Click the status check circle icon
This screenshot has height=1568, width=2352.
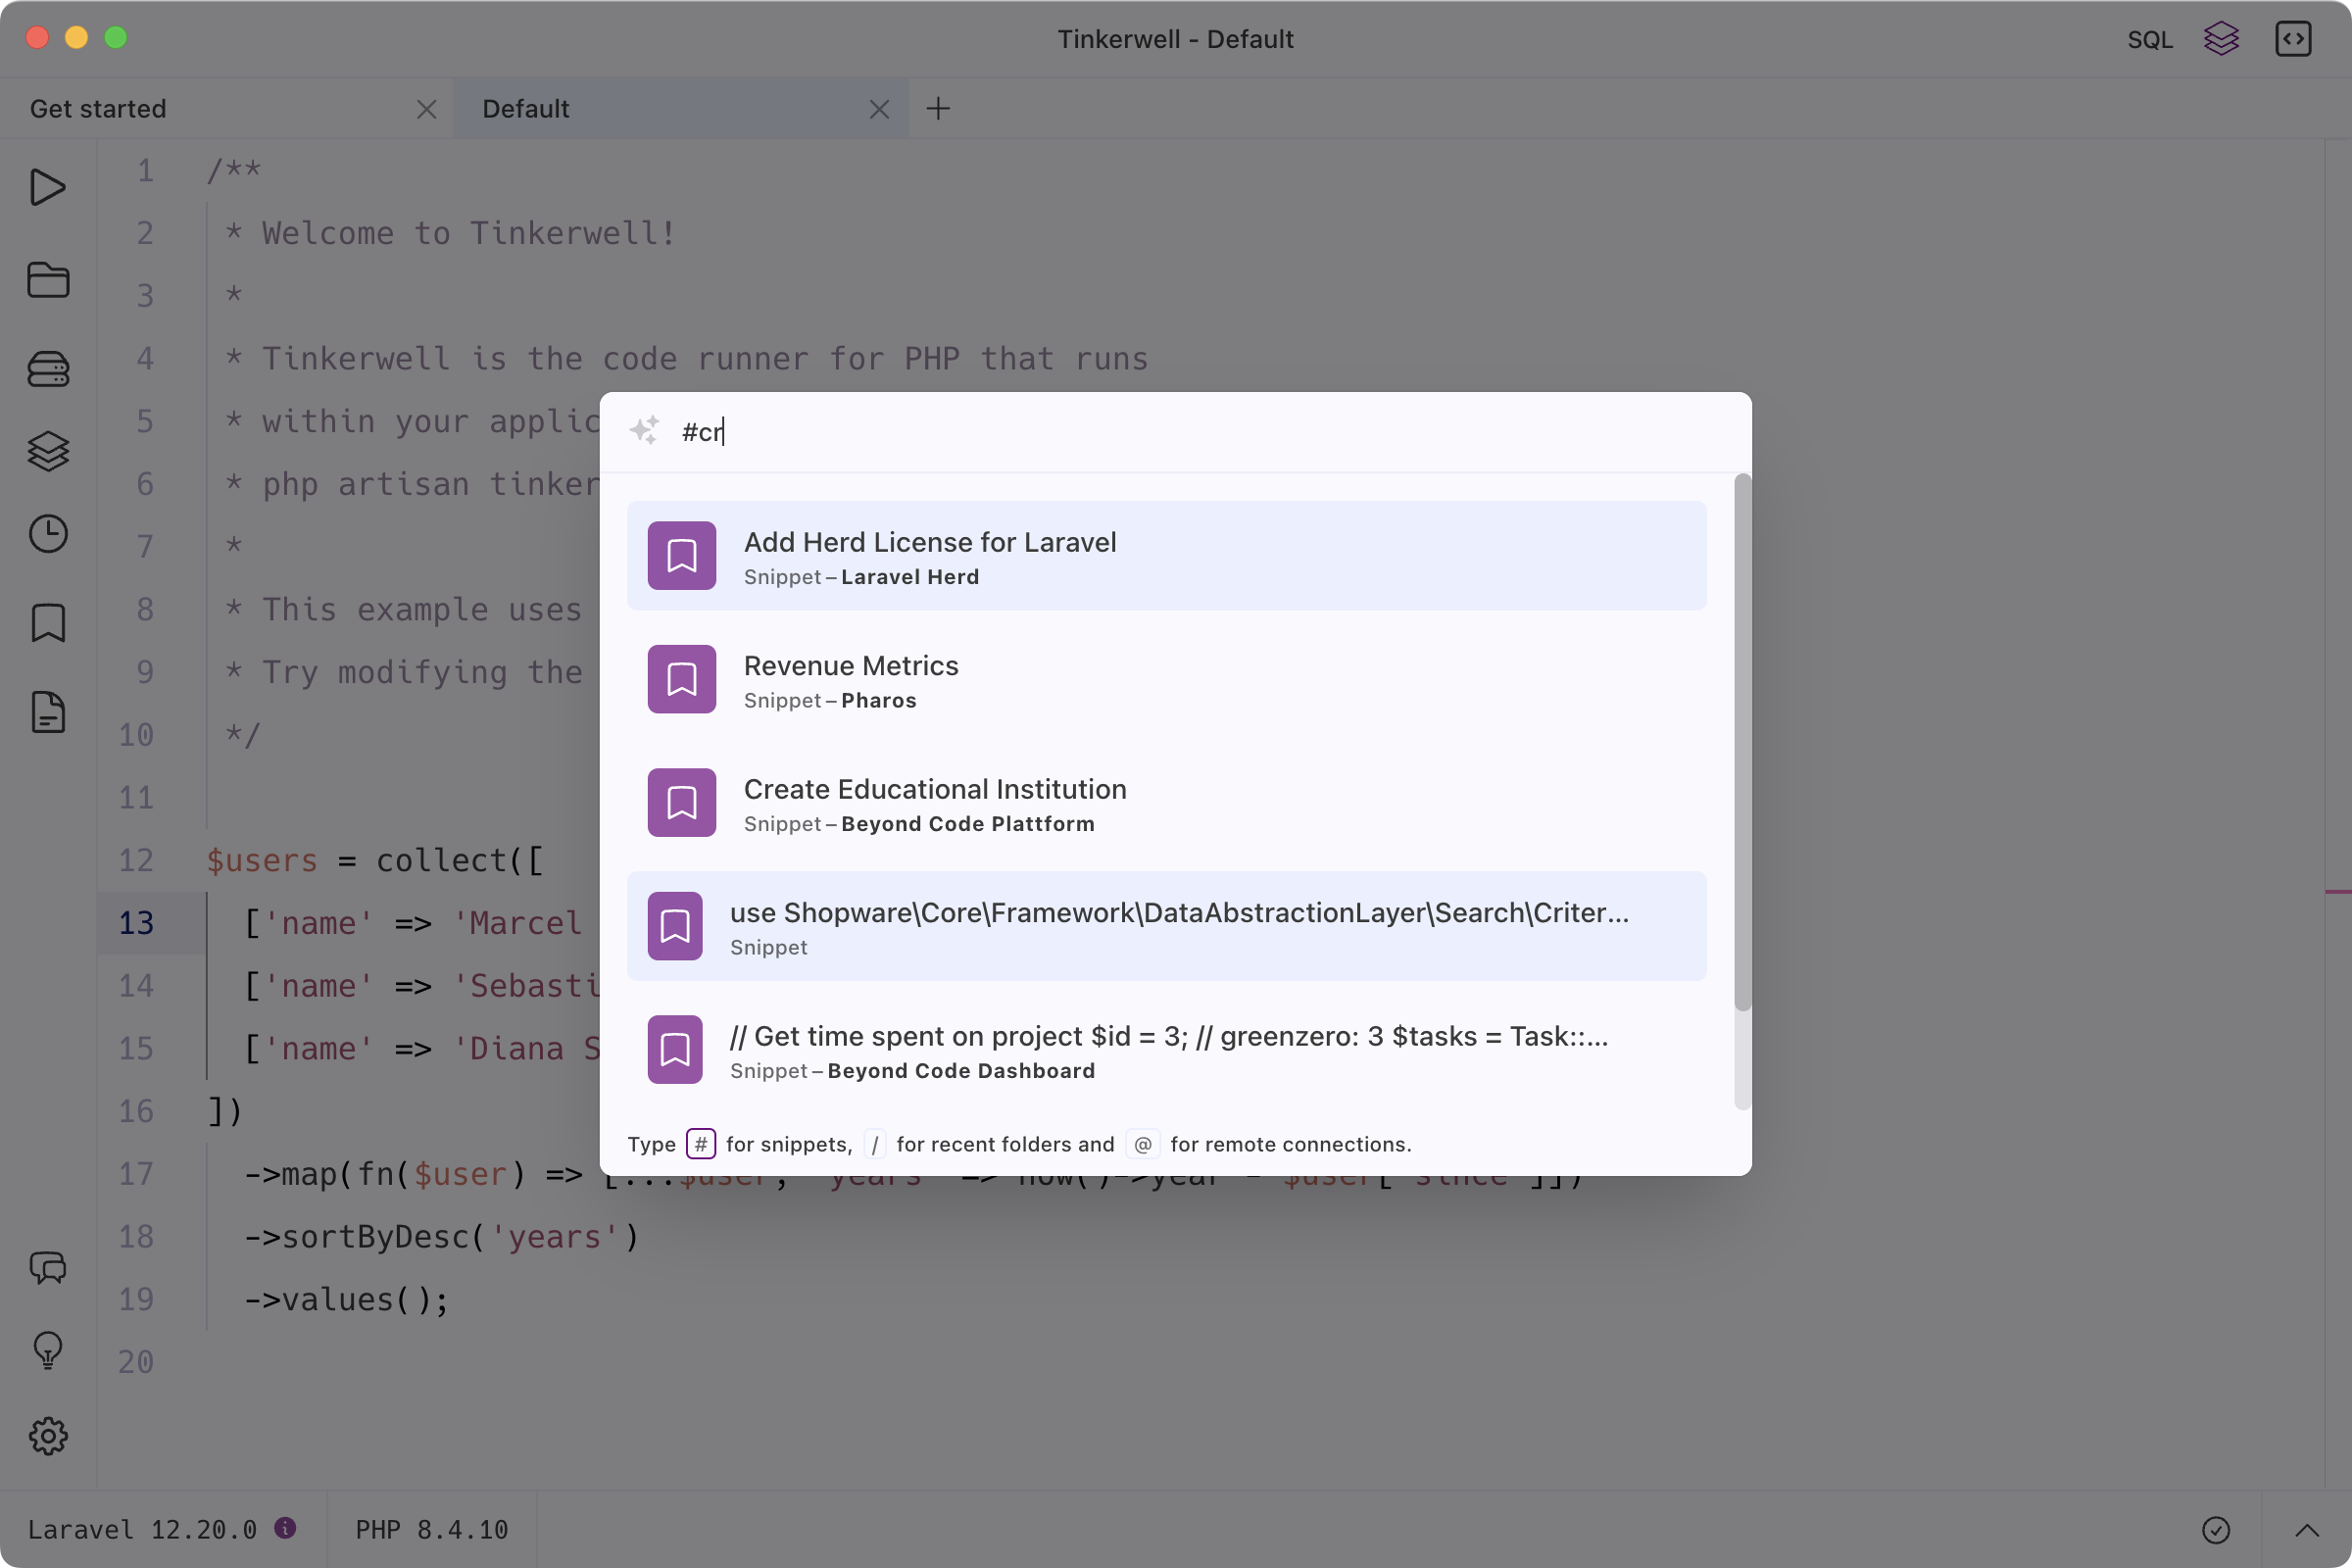2216,1530
